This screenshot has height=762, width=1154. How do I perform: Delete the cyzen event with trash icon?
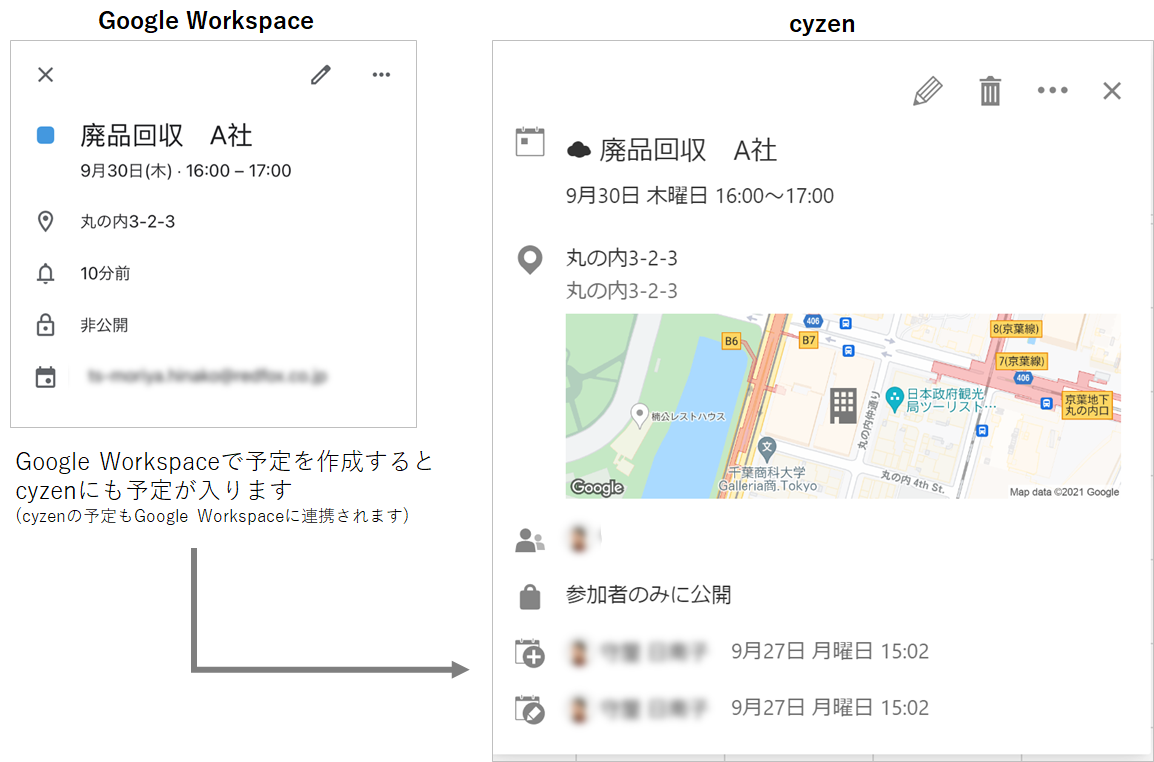(990, 91)
